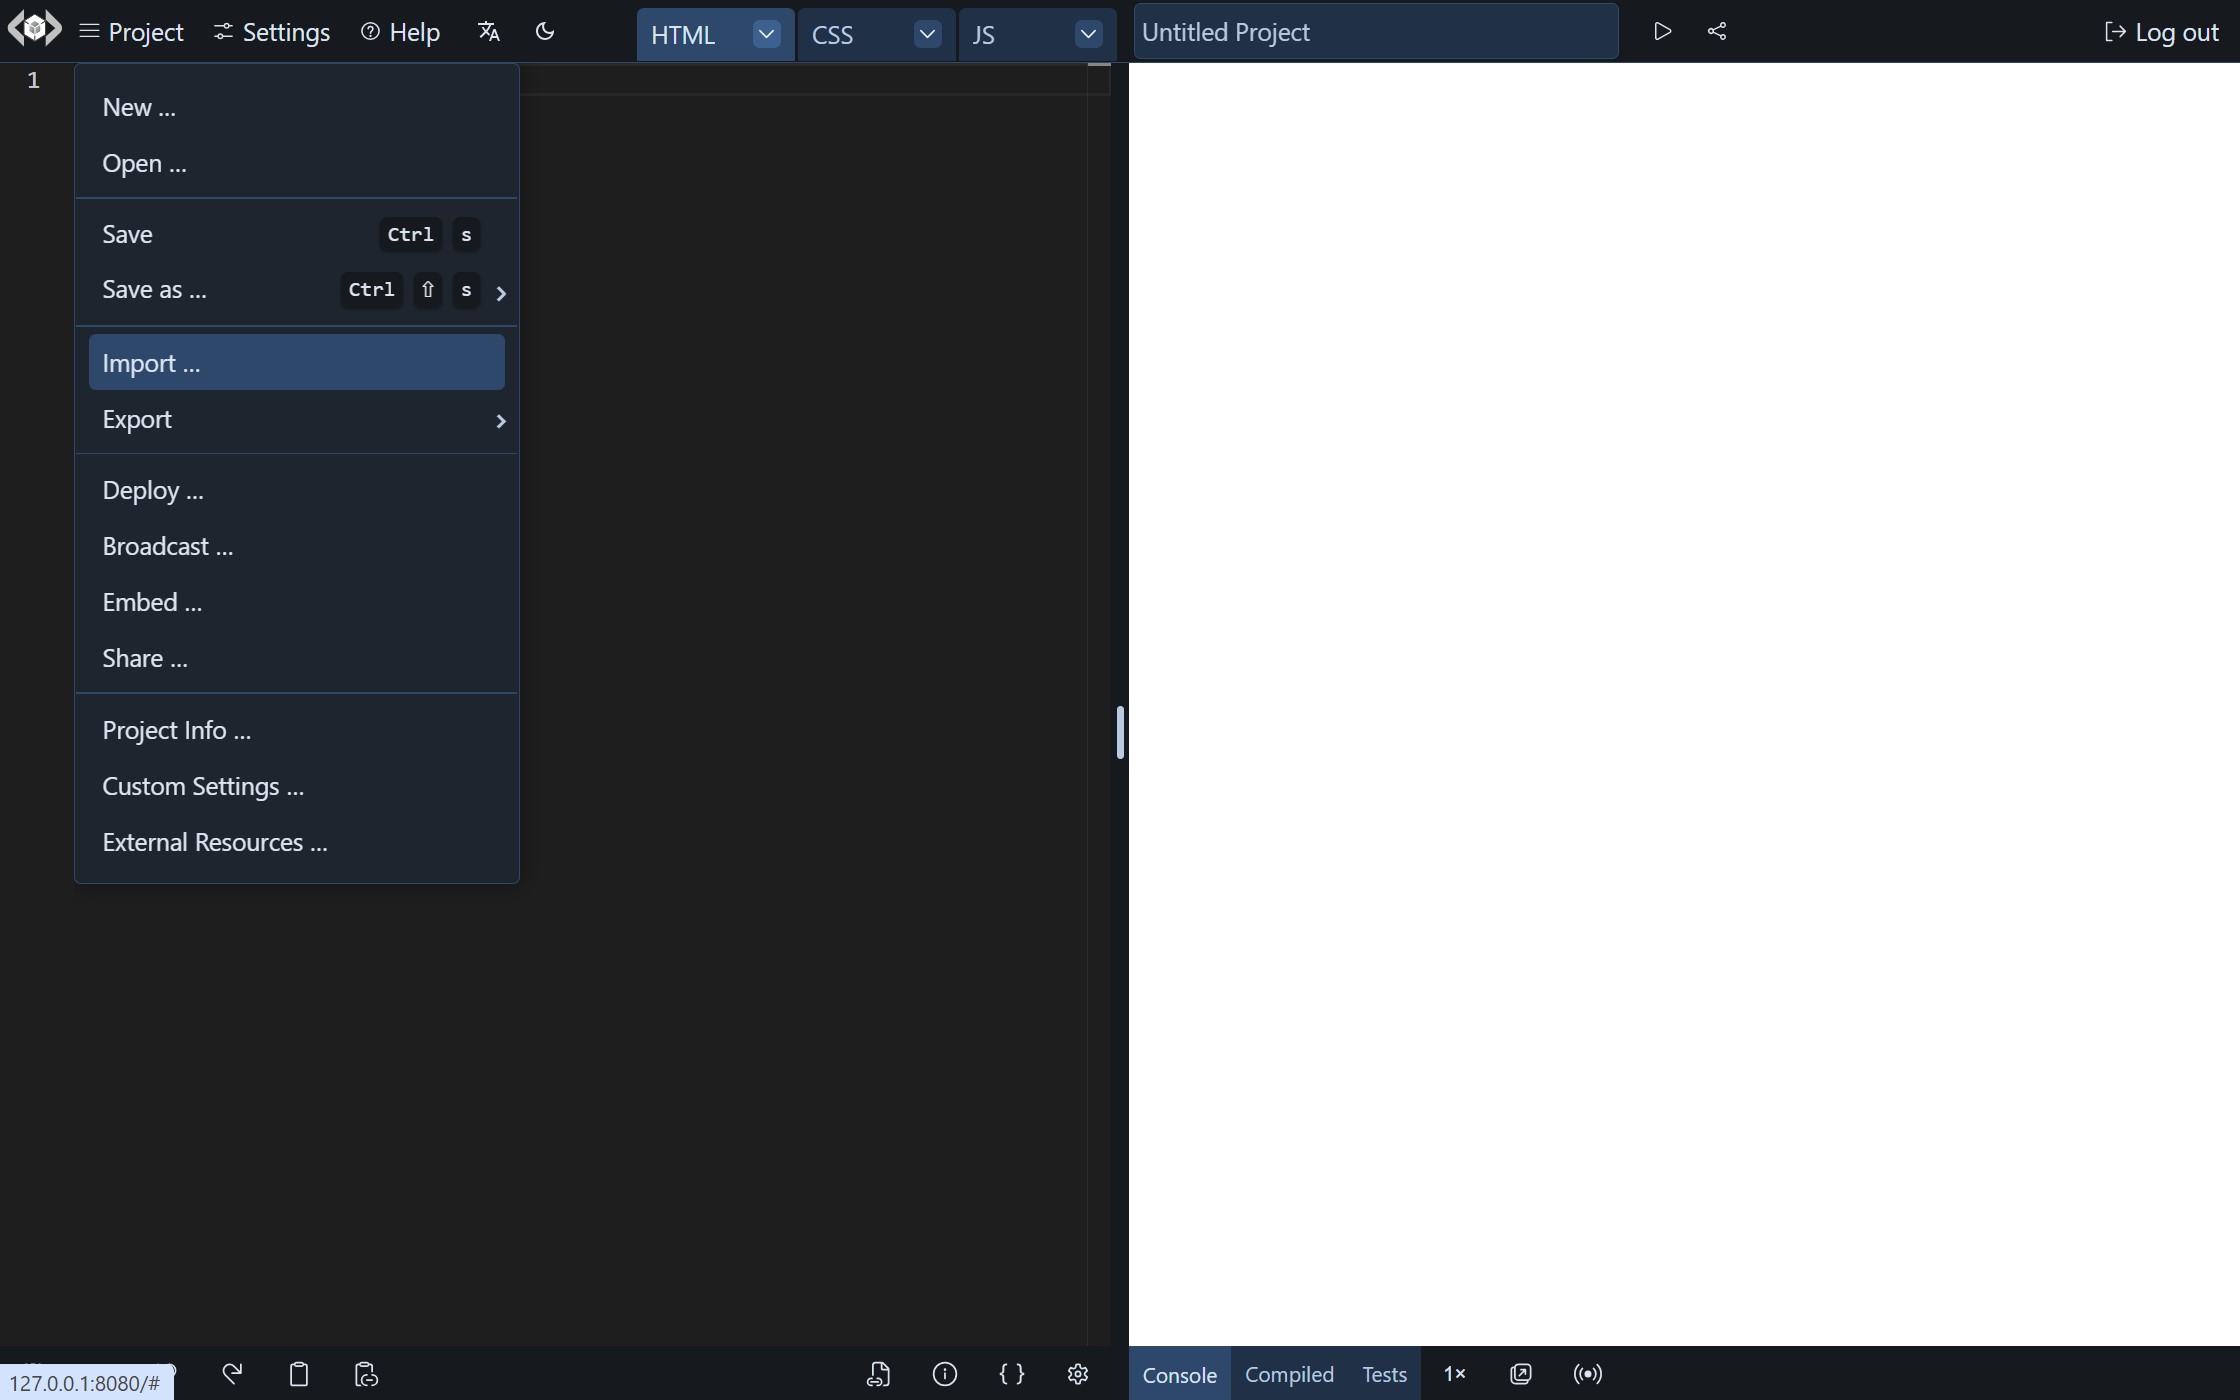Screen dimensions: 2240x1400
Task: Open External Resources settings
Action: click(x=214, y=842)
